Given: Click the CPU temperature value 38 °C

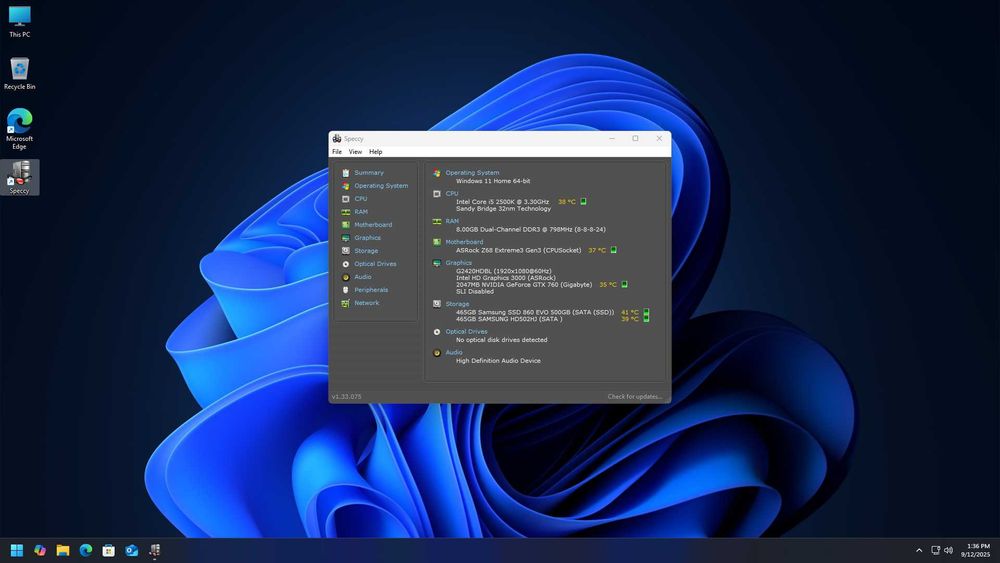Looking at the screenshot, I should (x=566, y=201).
